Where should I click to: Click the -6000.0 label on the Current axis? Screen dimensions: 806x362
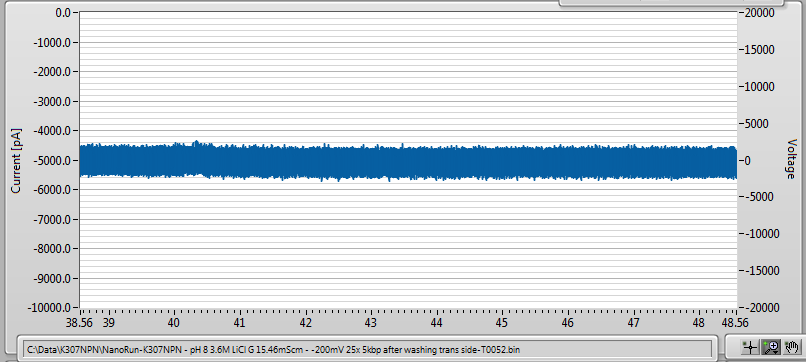tap(53, 190)
